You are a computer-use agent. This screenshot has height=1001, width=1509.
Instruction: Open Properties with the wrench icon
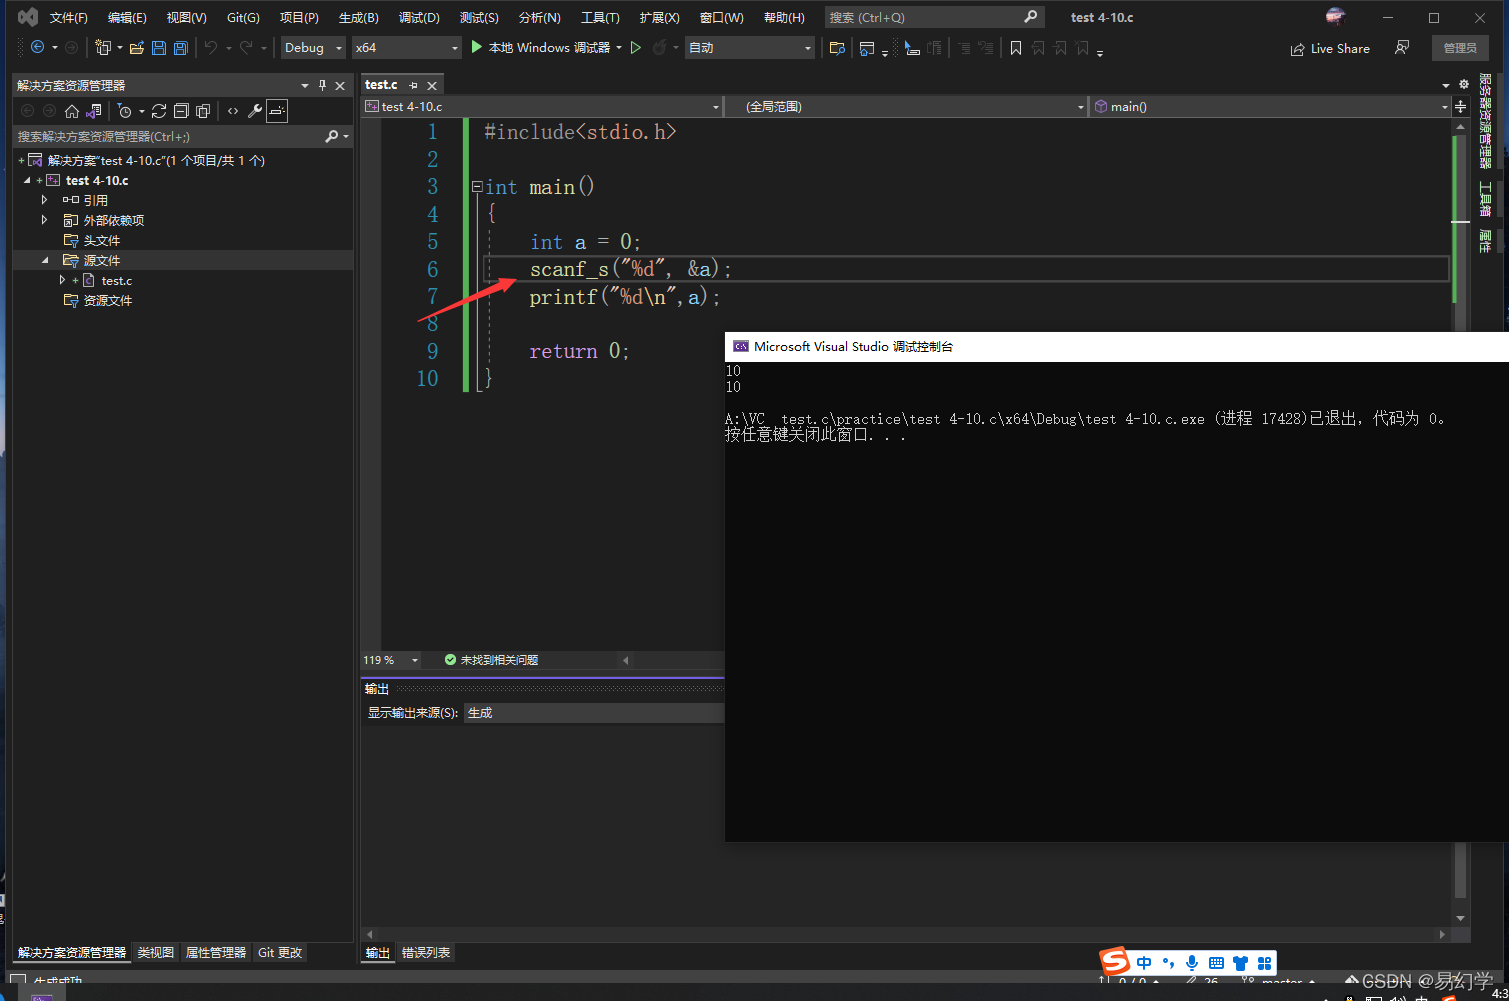coord(255,111)
